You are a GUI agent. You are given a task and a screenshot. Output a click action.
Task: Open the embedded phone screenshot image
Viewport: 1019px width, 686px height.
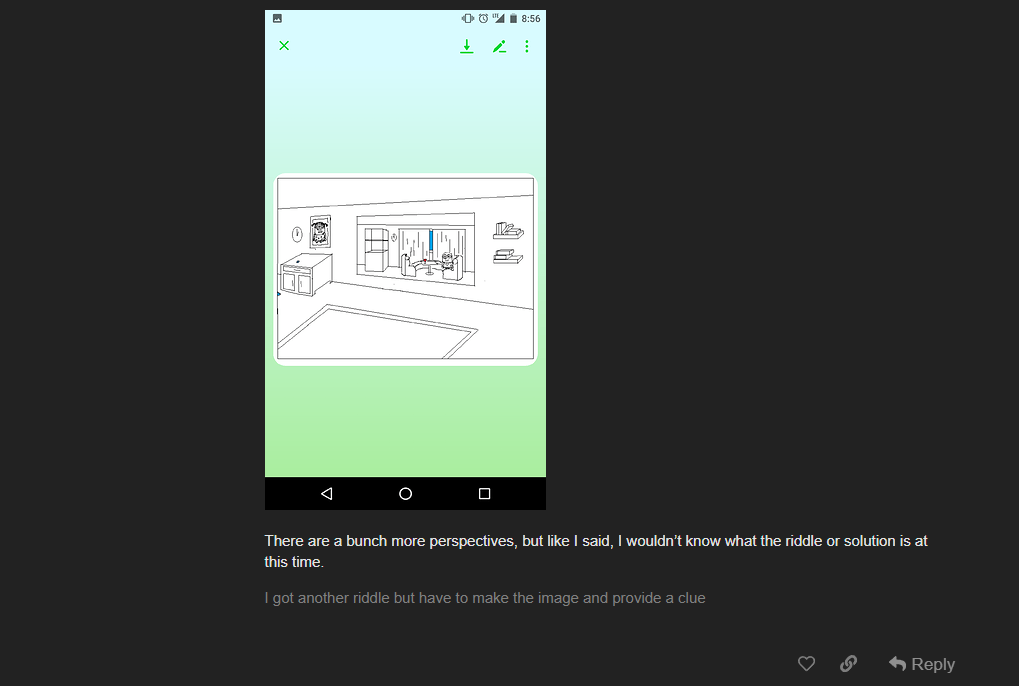[406, 259]
